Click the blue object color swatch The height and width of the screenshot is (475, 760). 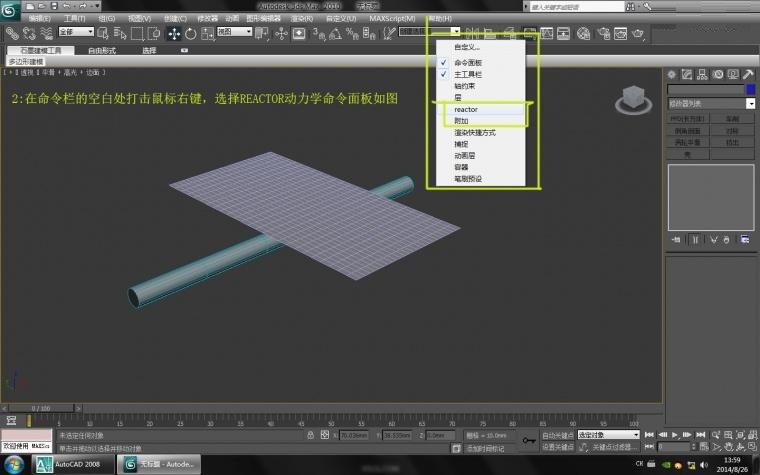pos(750,89)
